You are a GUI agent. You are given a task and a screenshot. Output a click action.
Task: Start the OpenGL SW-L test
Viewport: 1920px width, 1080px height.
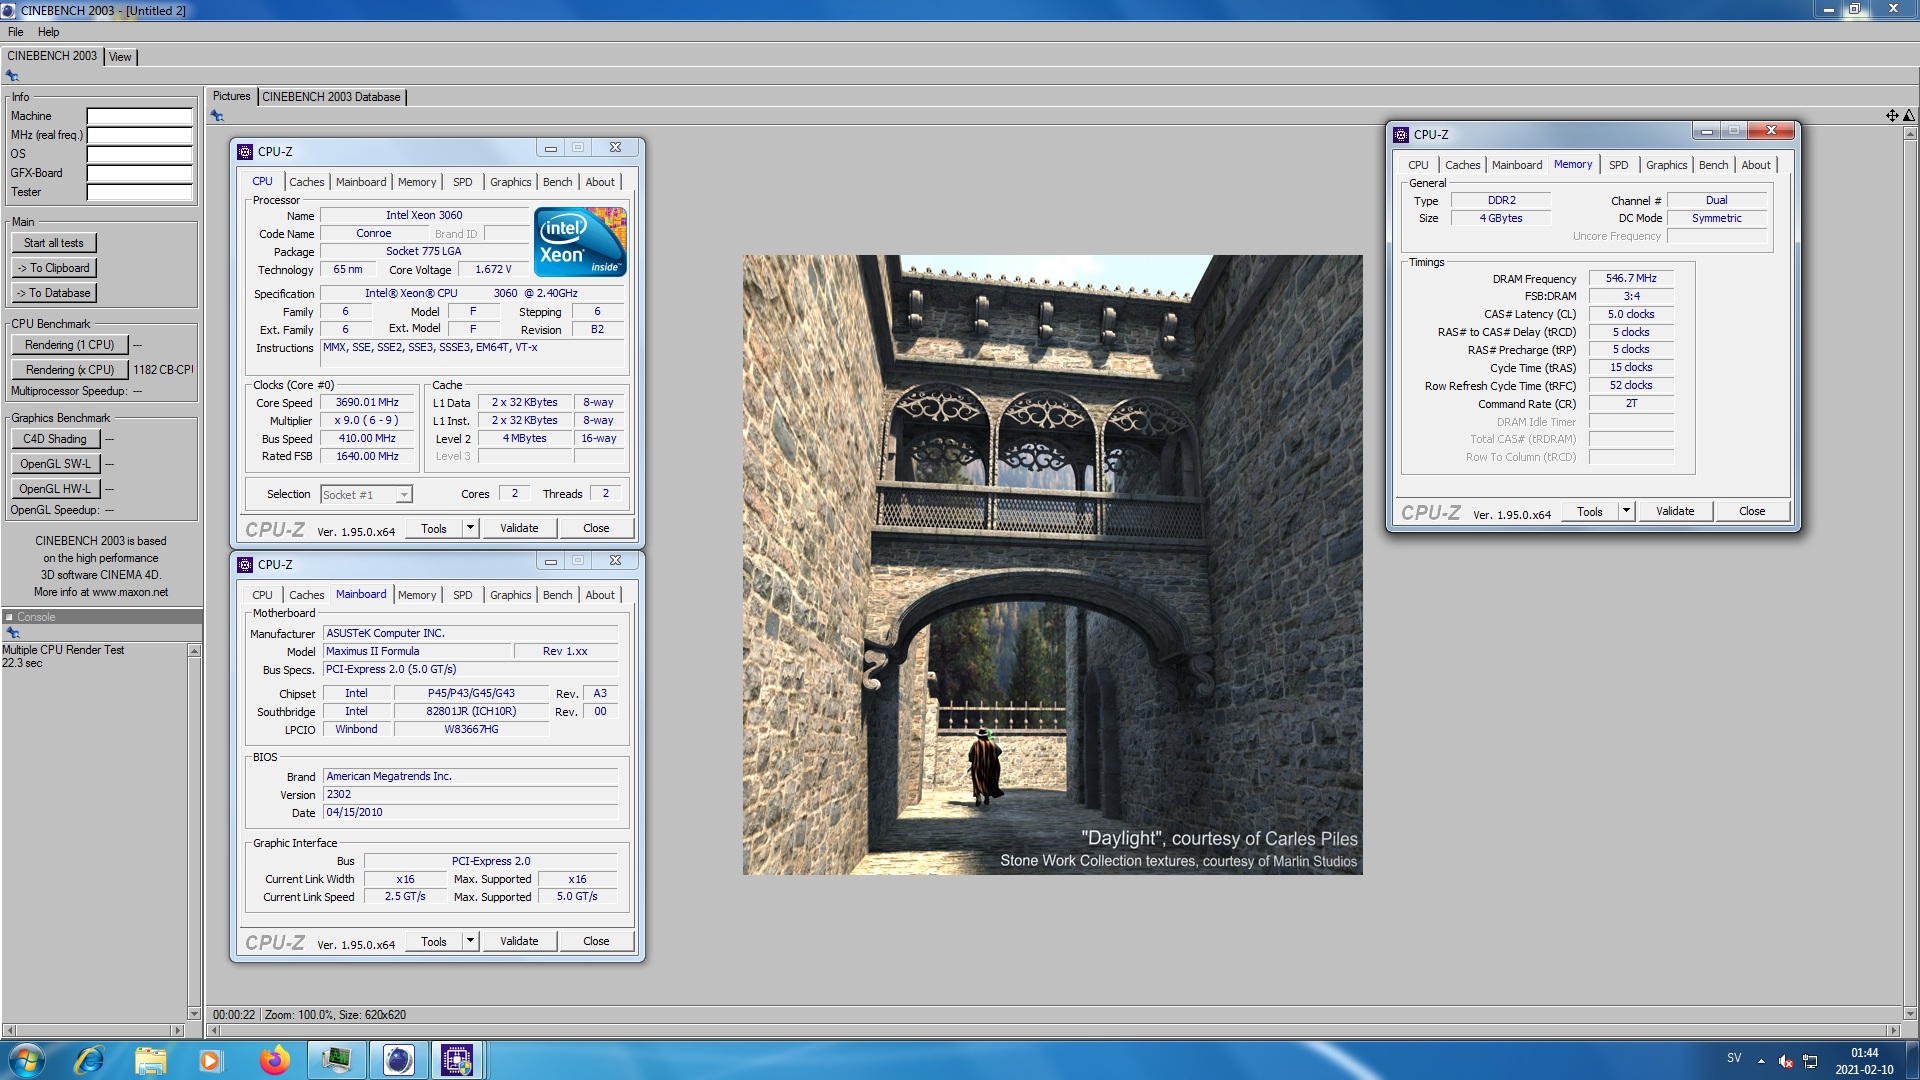(55, 464)
